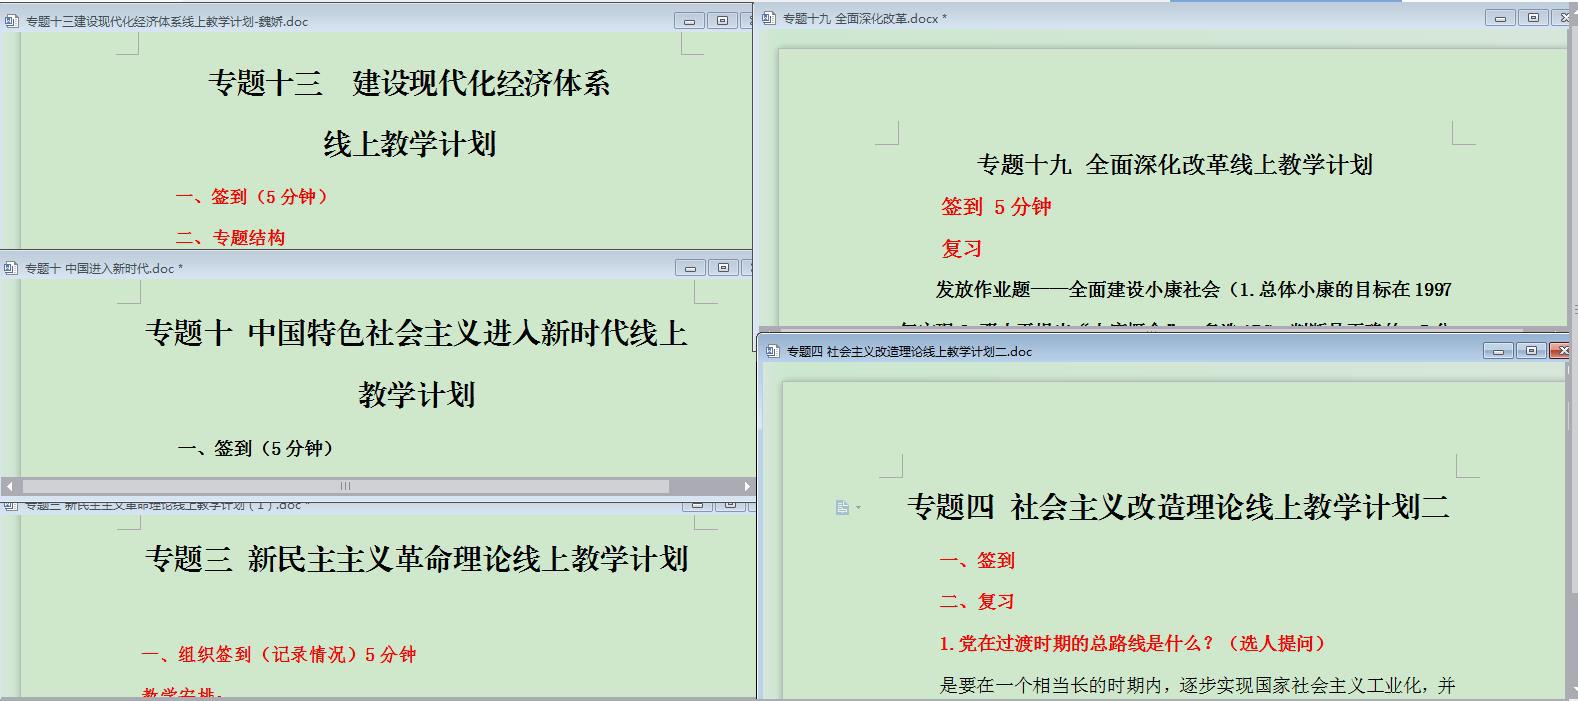Minimize the 专题十三 建设现代化经济体系 document window
Image resolution: width=1578 pixels, height=701 pixels.
(x=689, y=21)
